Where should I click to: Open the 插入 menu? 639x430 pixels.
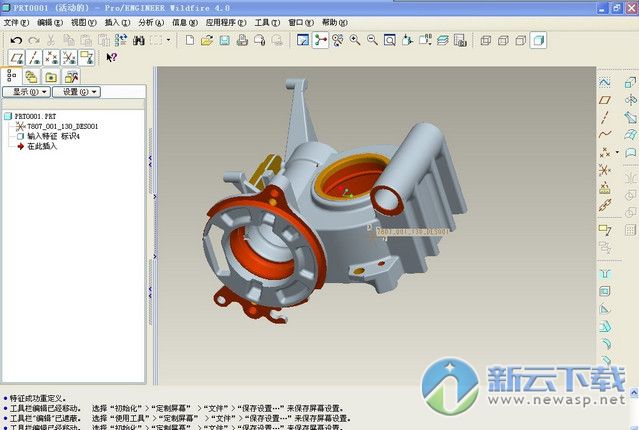pos(117,22)
